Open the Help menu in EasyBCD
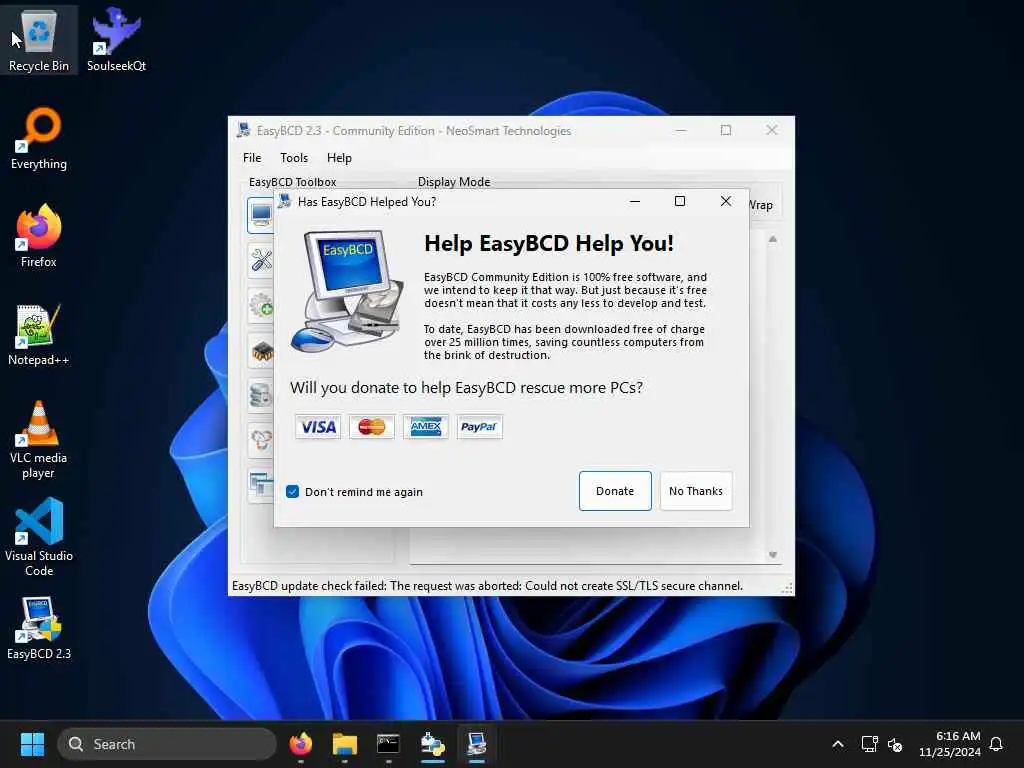The image size is (1024, 768). coord(339,158)
